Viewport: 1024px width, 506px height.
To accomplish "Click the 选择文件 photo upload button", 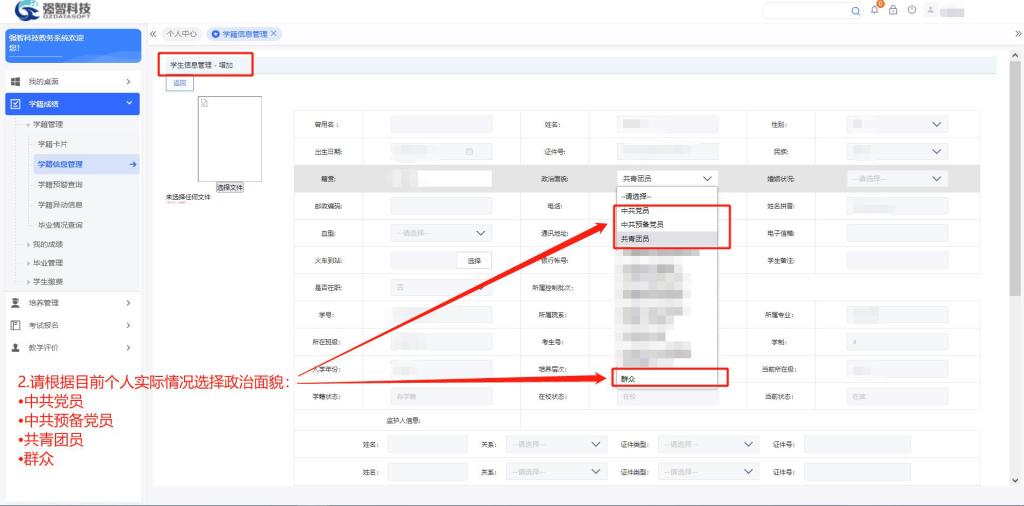I will (x=230, y=187).
